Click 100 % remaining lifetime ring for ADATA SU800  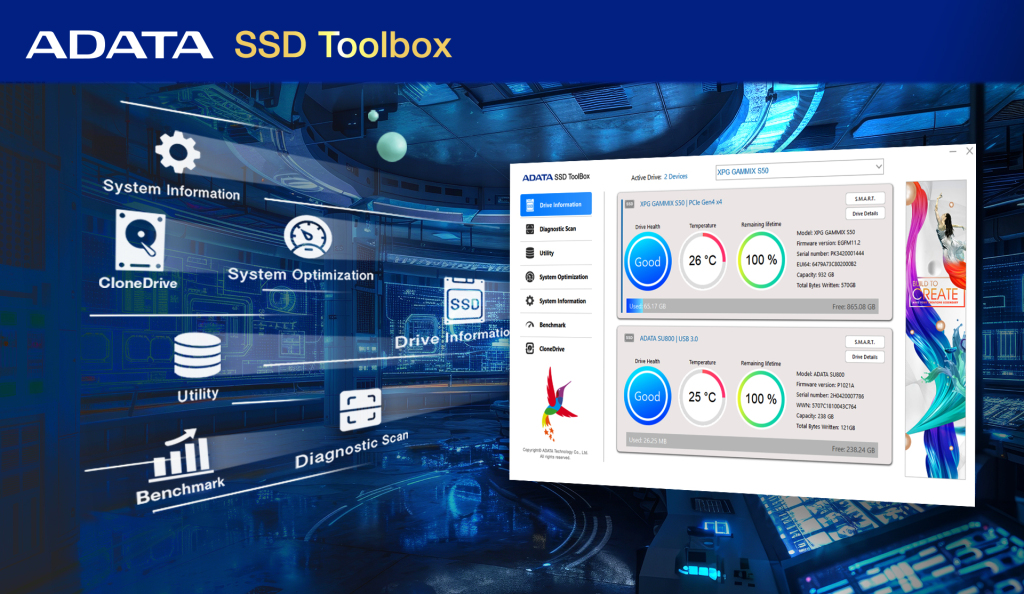coord(761,398)
